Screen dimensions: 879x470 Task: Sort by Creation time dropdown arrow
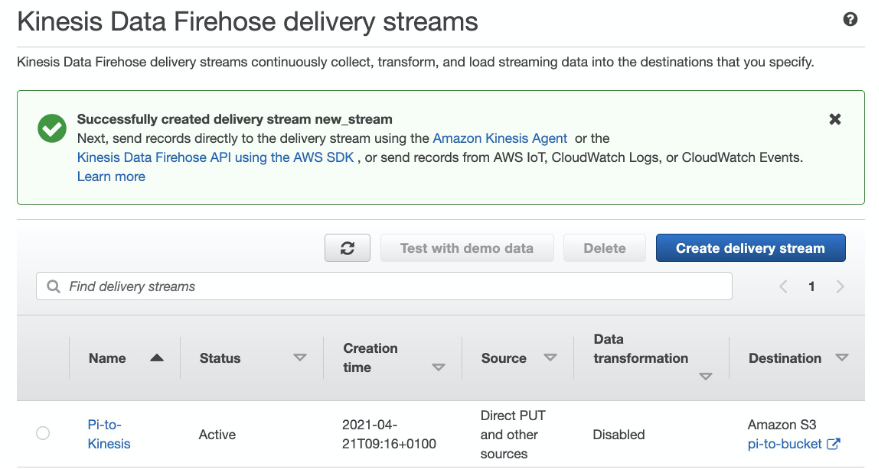(x=438, y=368)
